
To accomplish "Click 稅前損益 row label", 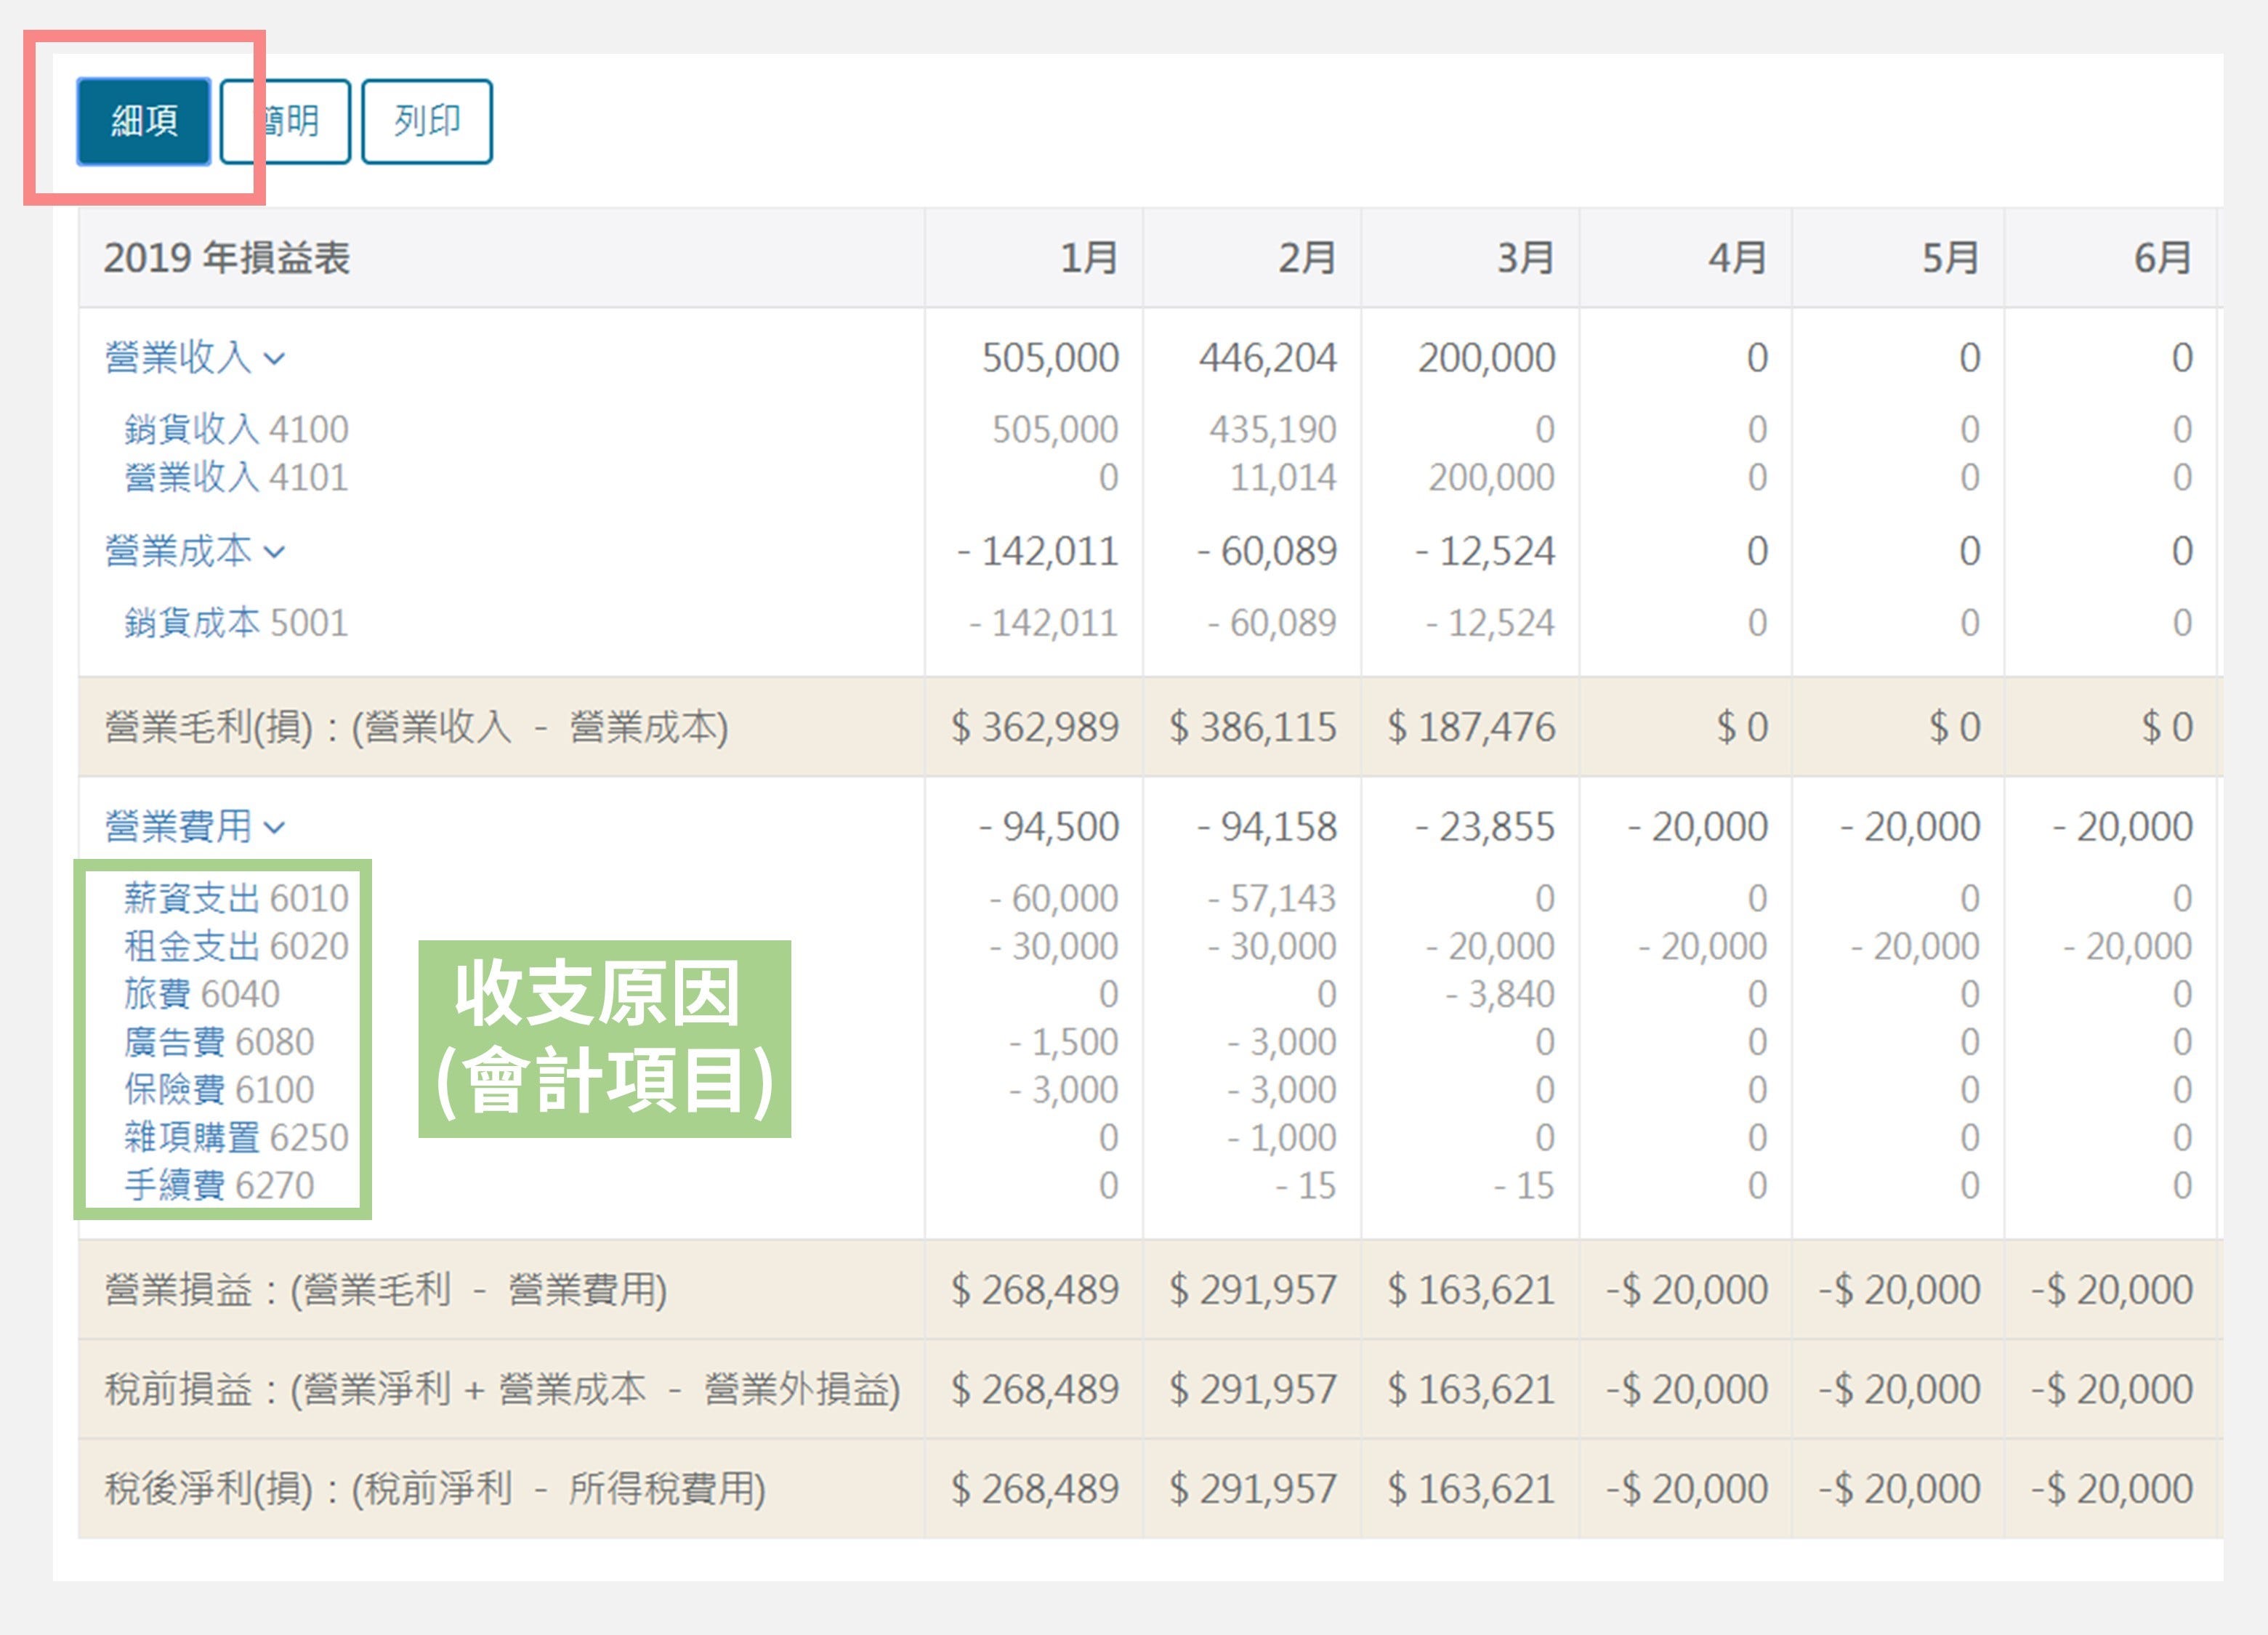I will pos(503,1389).
